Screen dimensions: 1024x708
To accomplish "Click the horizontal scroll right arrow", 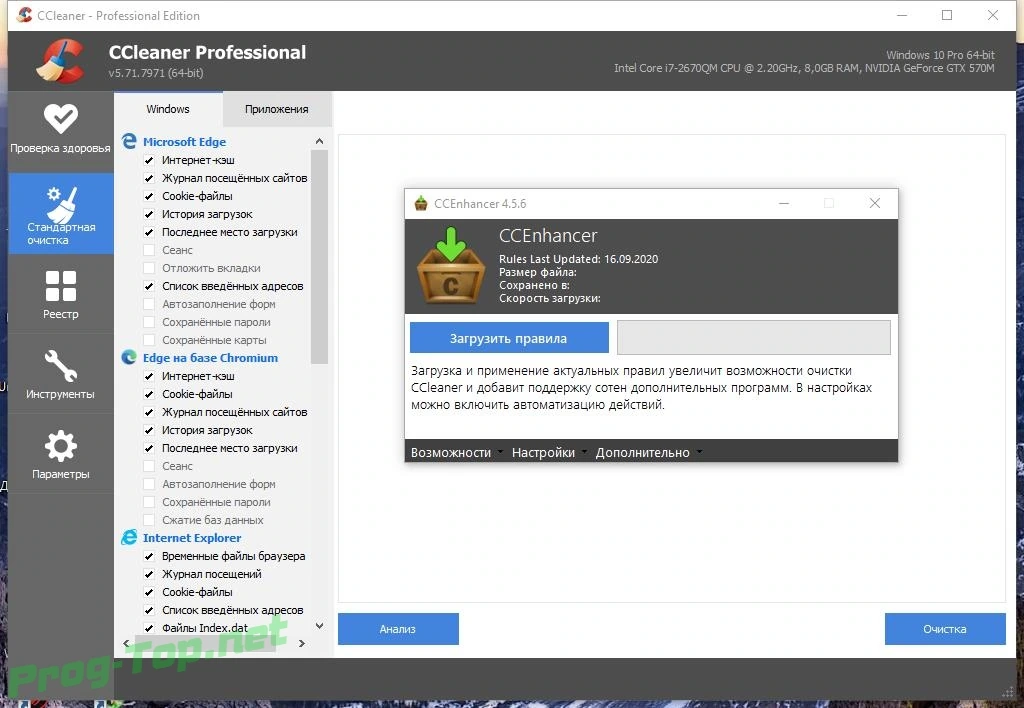I will click(301, 643).
